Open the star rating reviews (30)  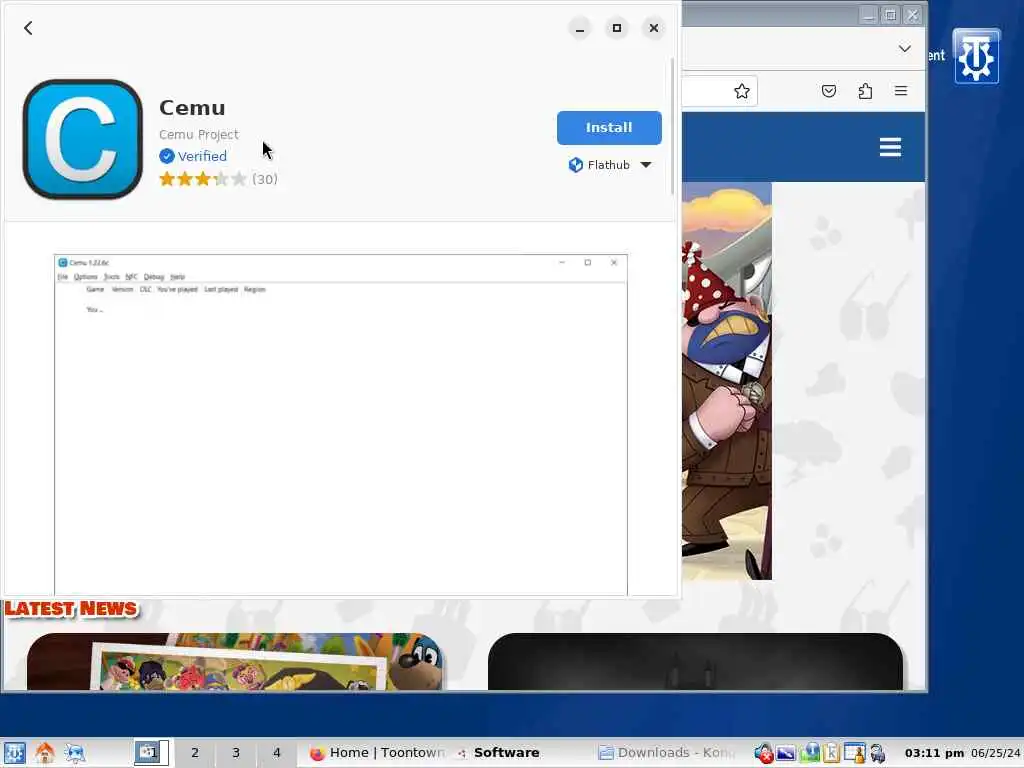click(218, 179)
